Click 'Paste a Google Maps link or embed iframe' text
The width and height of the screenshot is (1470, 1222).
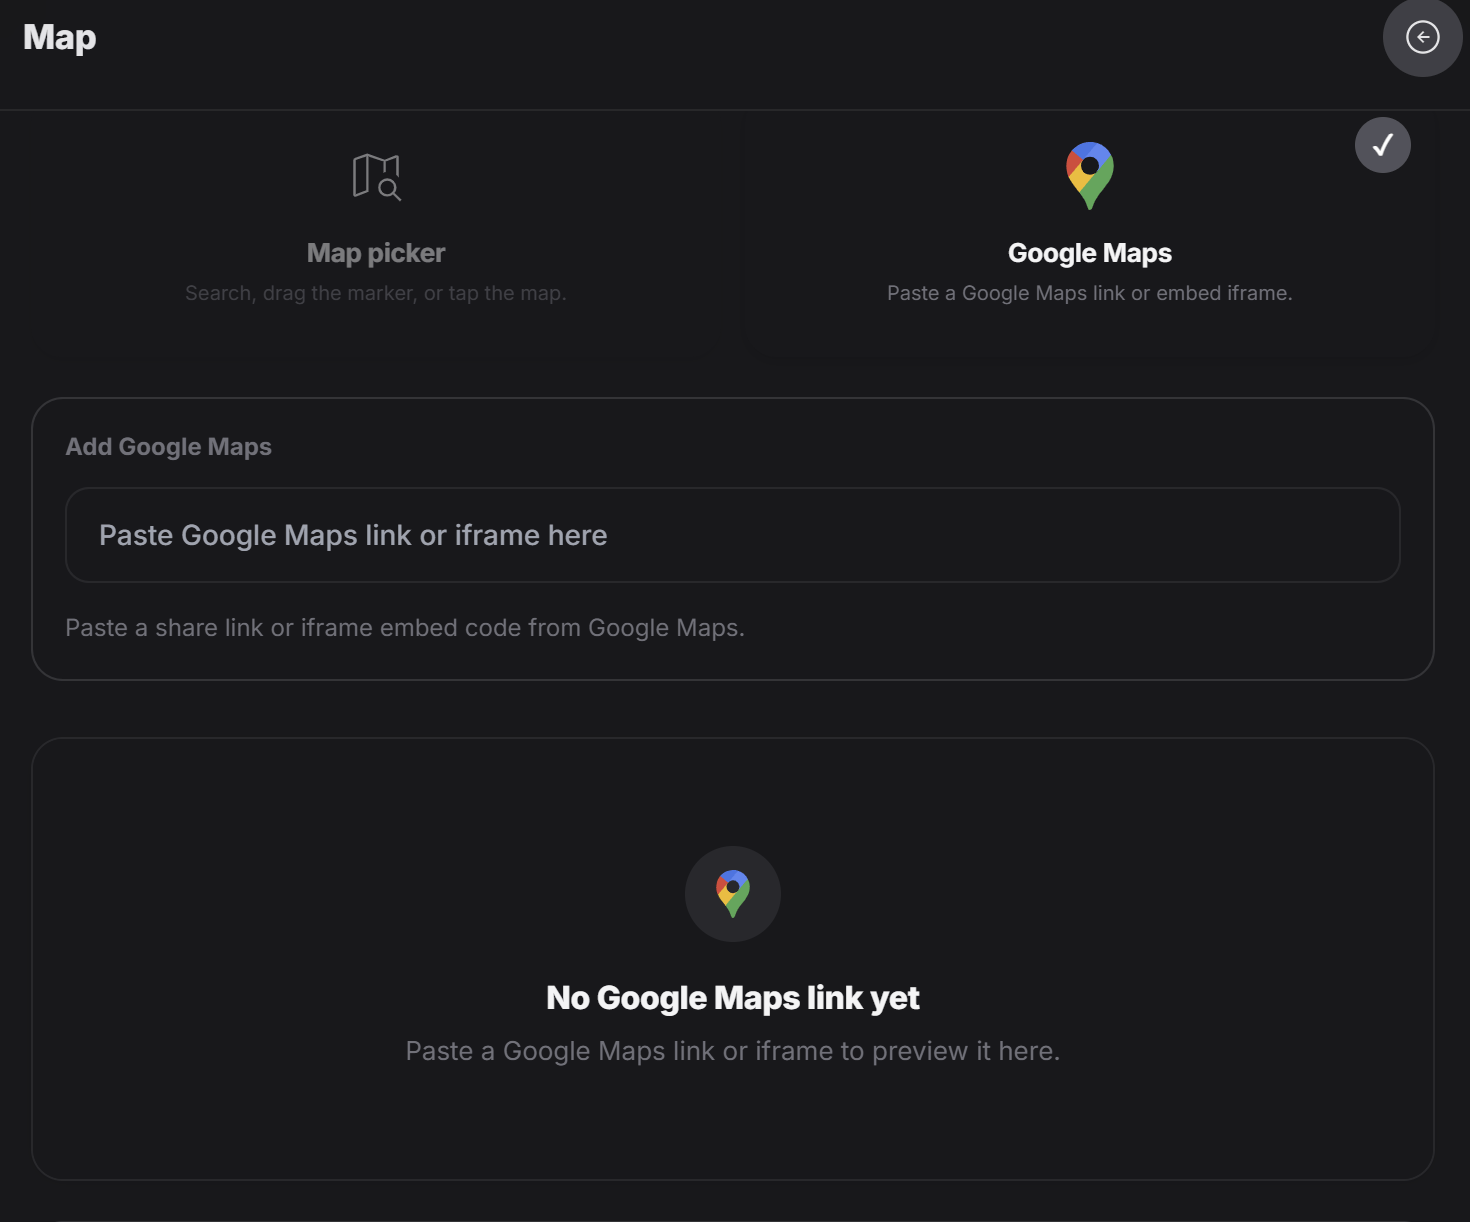click(x=1089, y=293)
